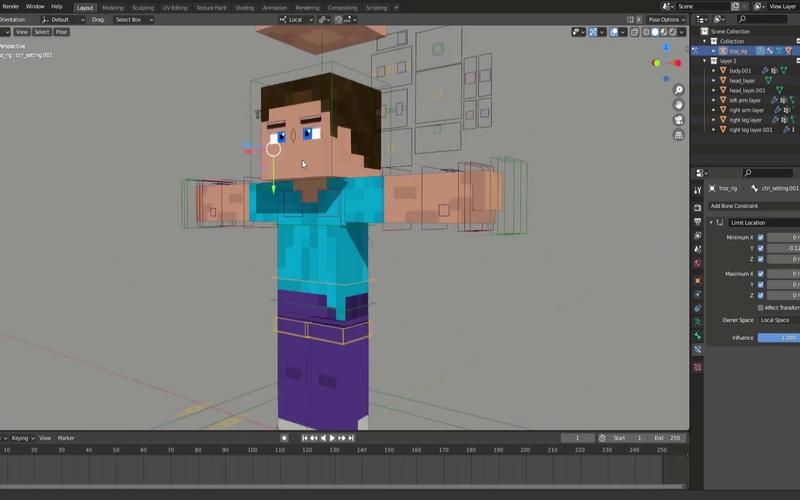Viewport: 800px width, 500px height.
Task: Open the Scene properties tab icon
Action: pyautogui.click(x=697, y=249)
